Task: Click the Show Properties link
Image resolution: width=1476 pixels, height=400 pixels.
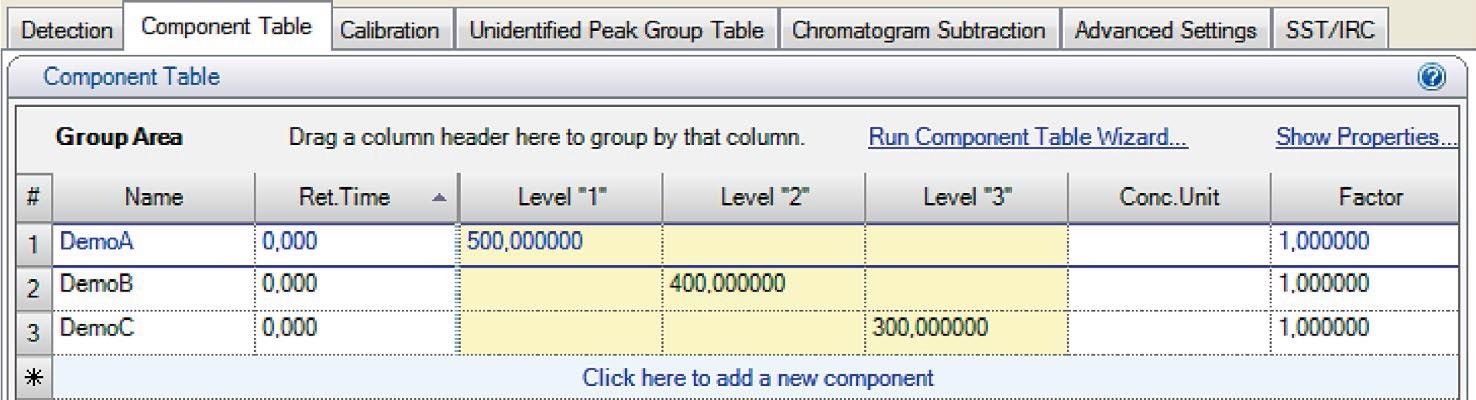Action: click(x=1365, y=137)
